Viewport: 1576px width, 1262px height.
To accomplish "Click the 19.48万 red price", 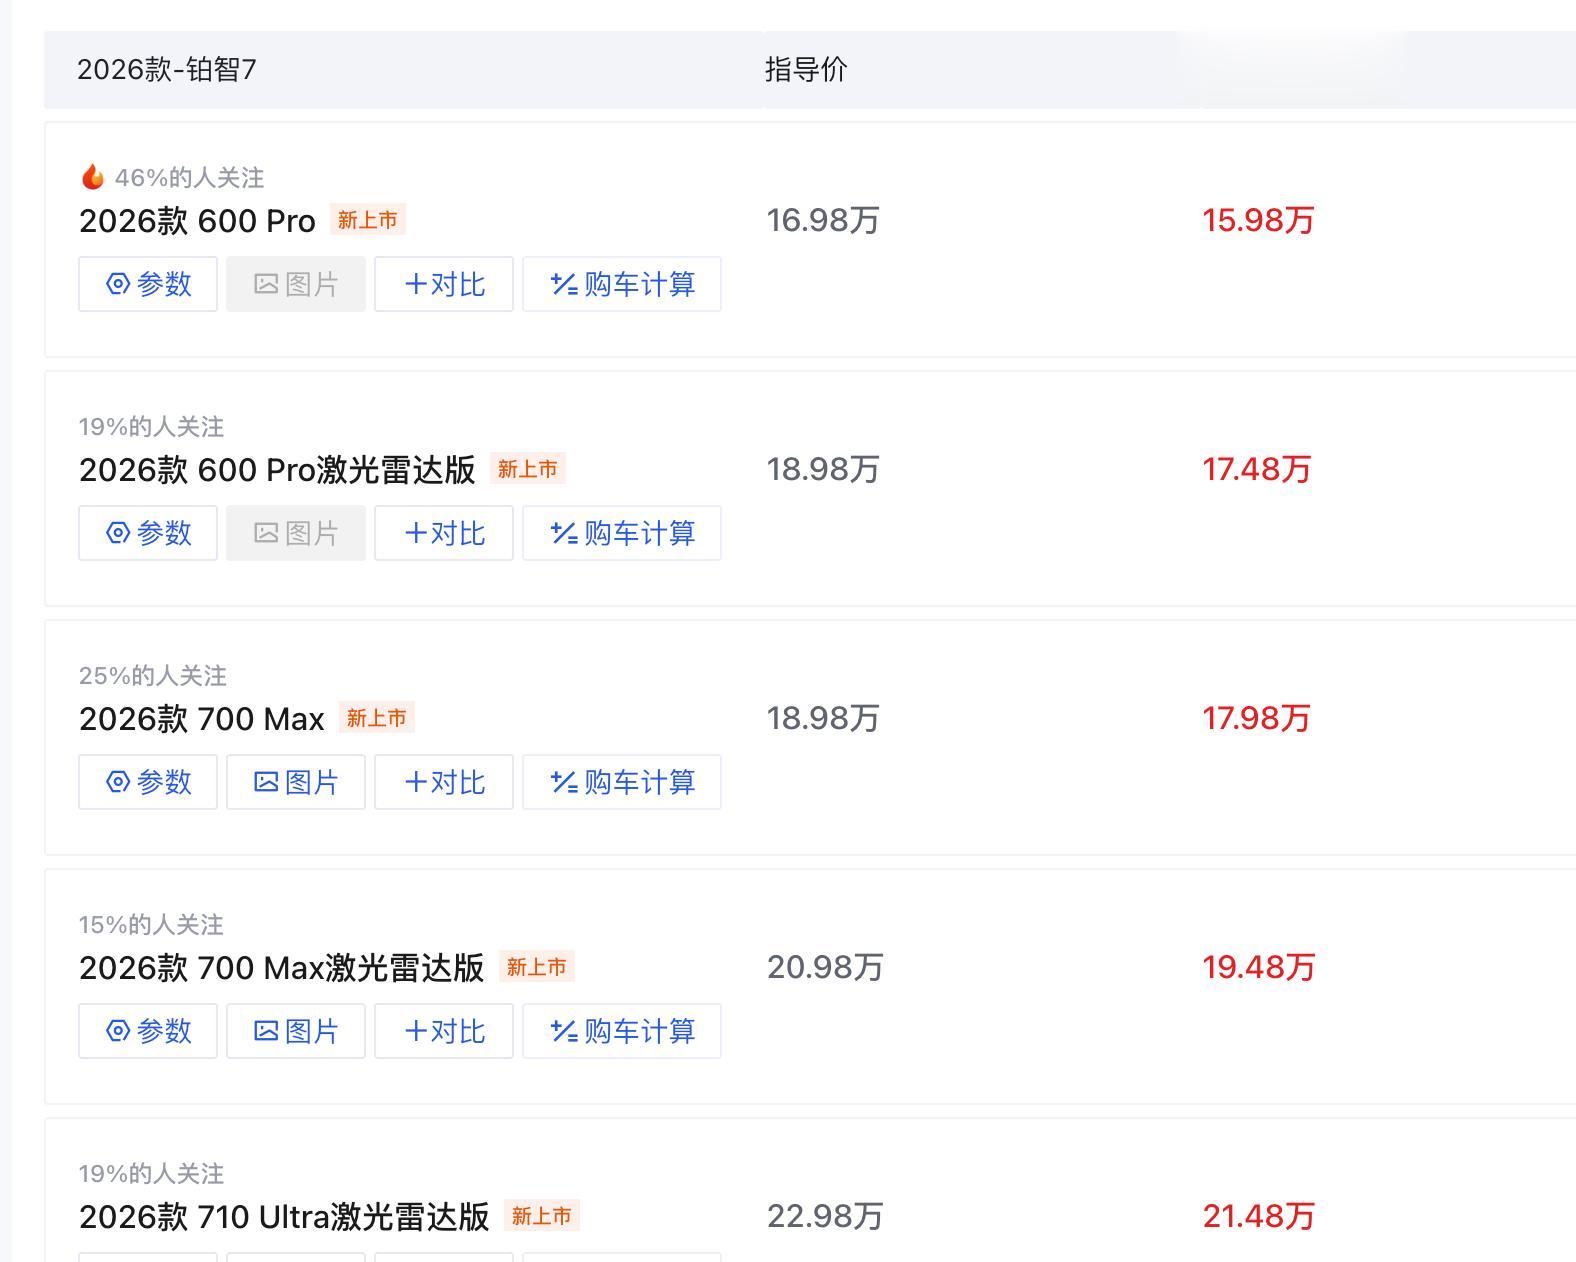I will click(x=1258, y=968).
